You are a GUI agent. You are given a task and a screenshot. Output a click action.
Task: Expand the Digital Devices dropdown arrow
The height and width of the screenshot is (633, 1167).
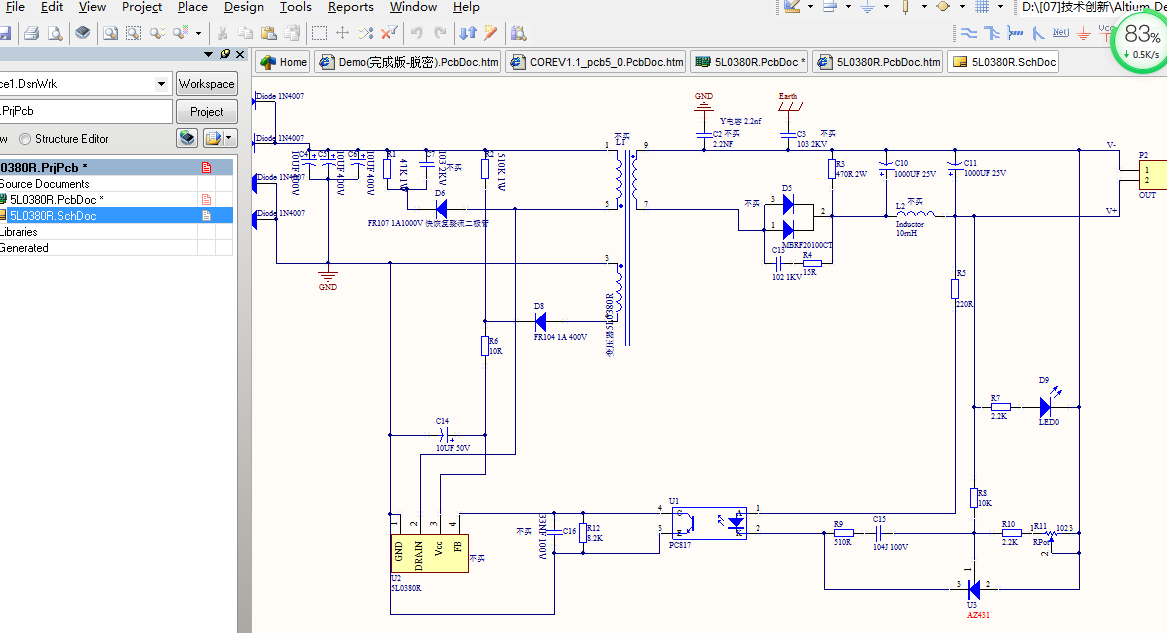pyautogui.click(x=924, y=7)
